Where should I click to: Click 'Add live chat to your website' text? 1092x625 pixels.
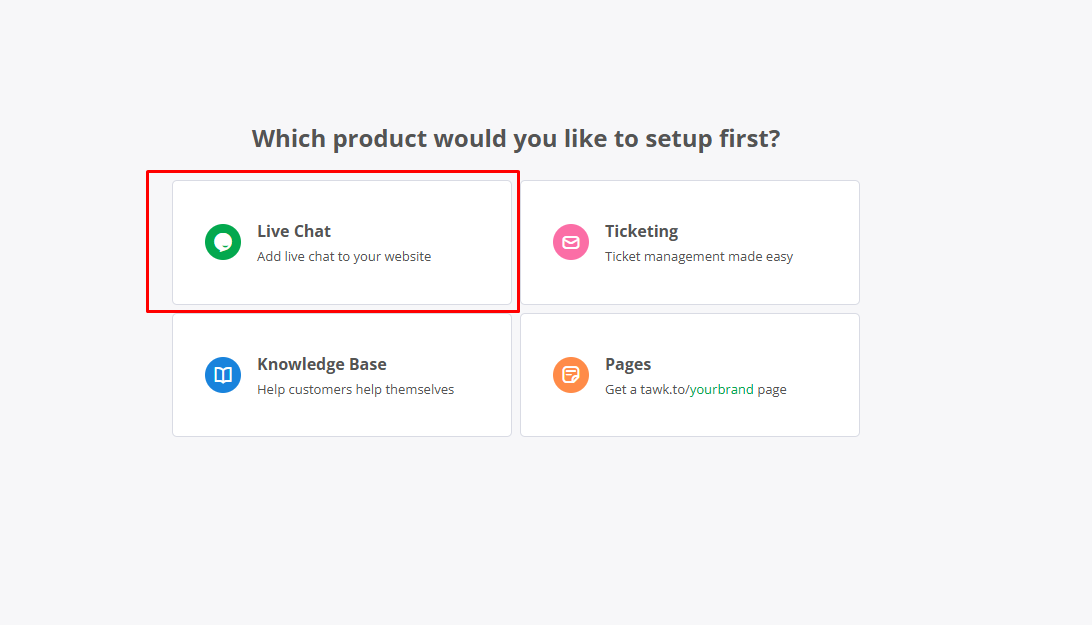(344, 256)
